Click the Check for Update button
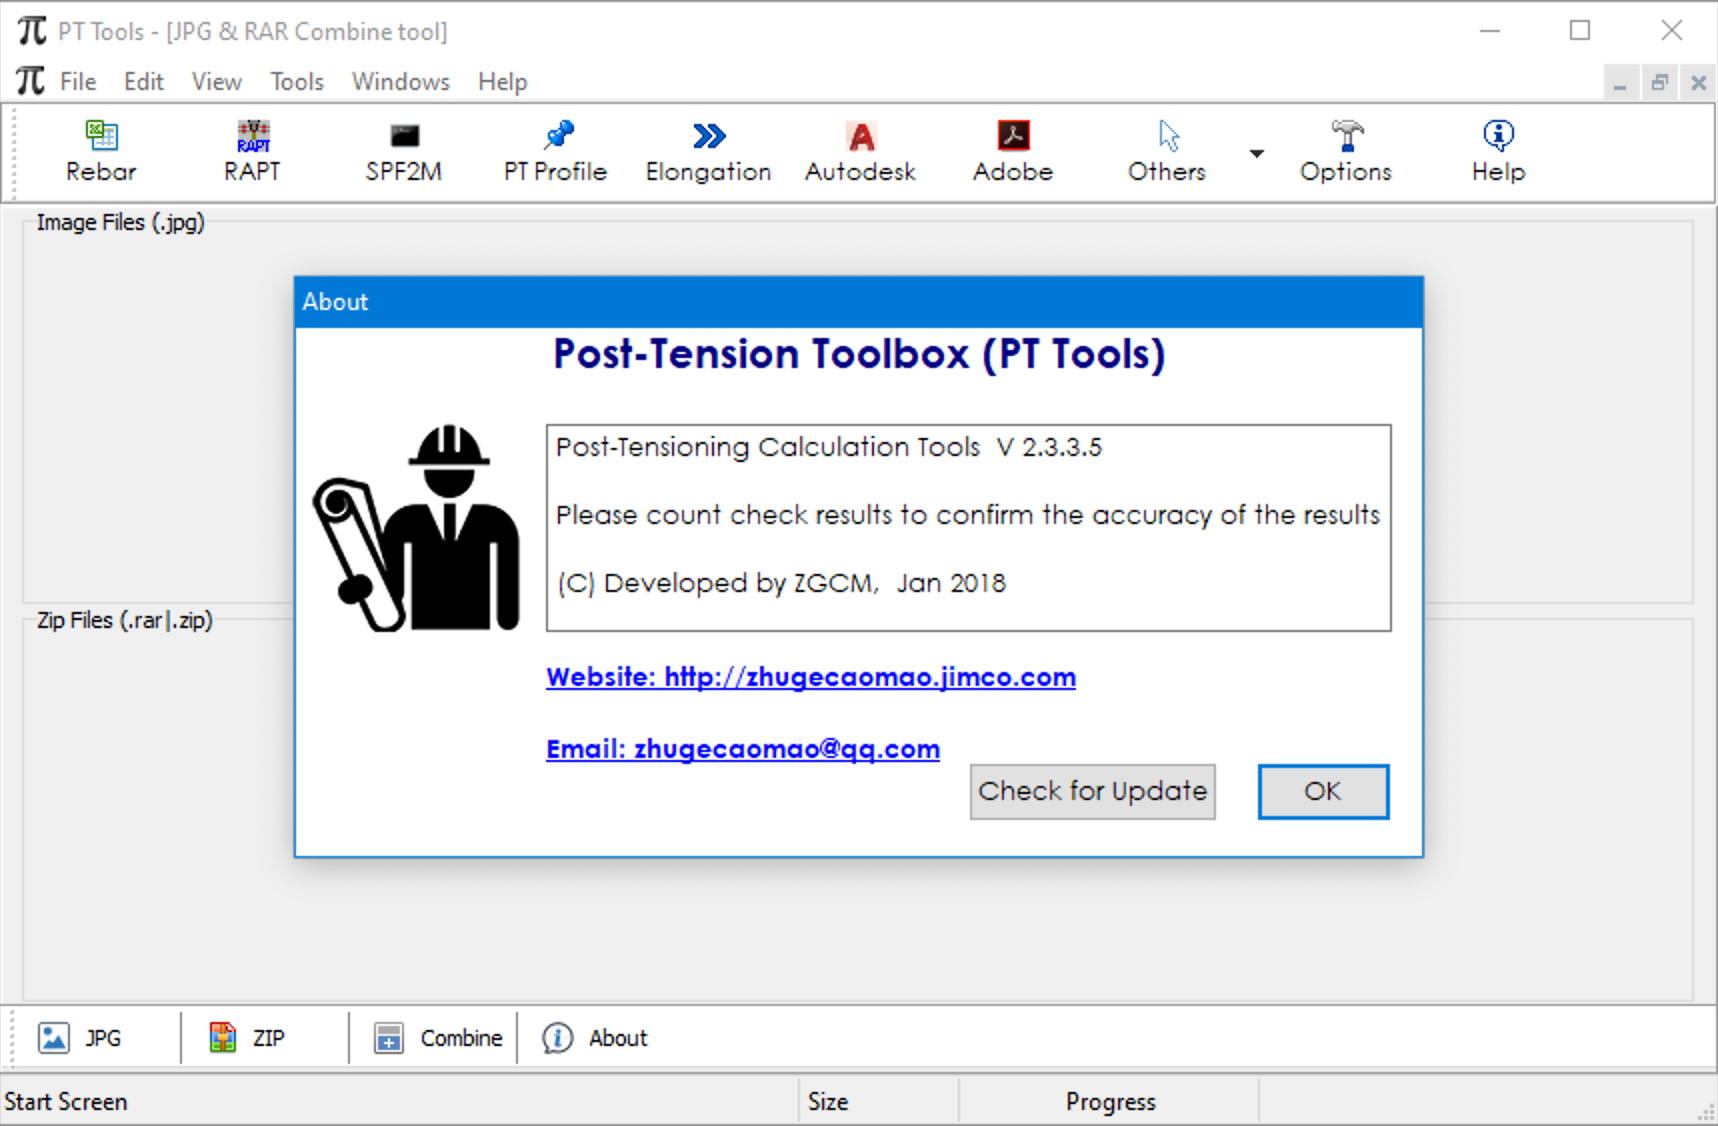 tap(1092, 791)
